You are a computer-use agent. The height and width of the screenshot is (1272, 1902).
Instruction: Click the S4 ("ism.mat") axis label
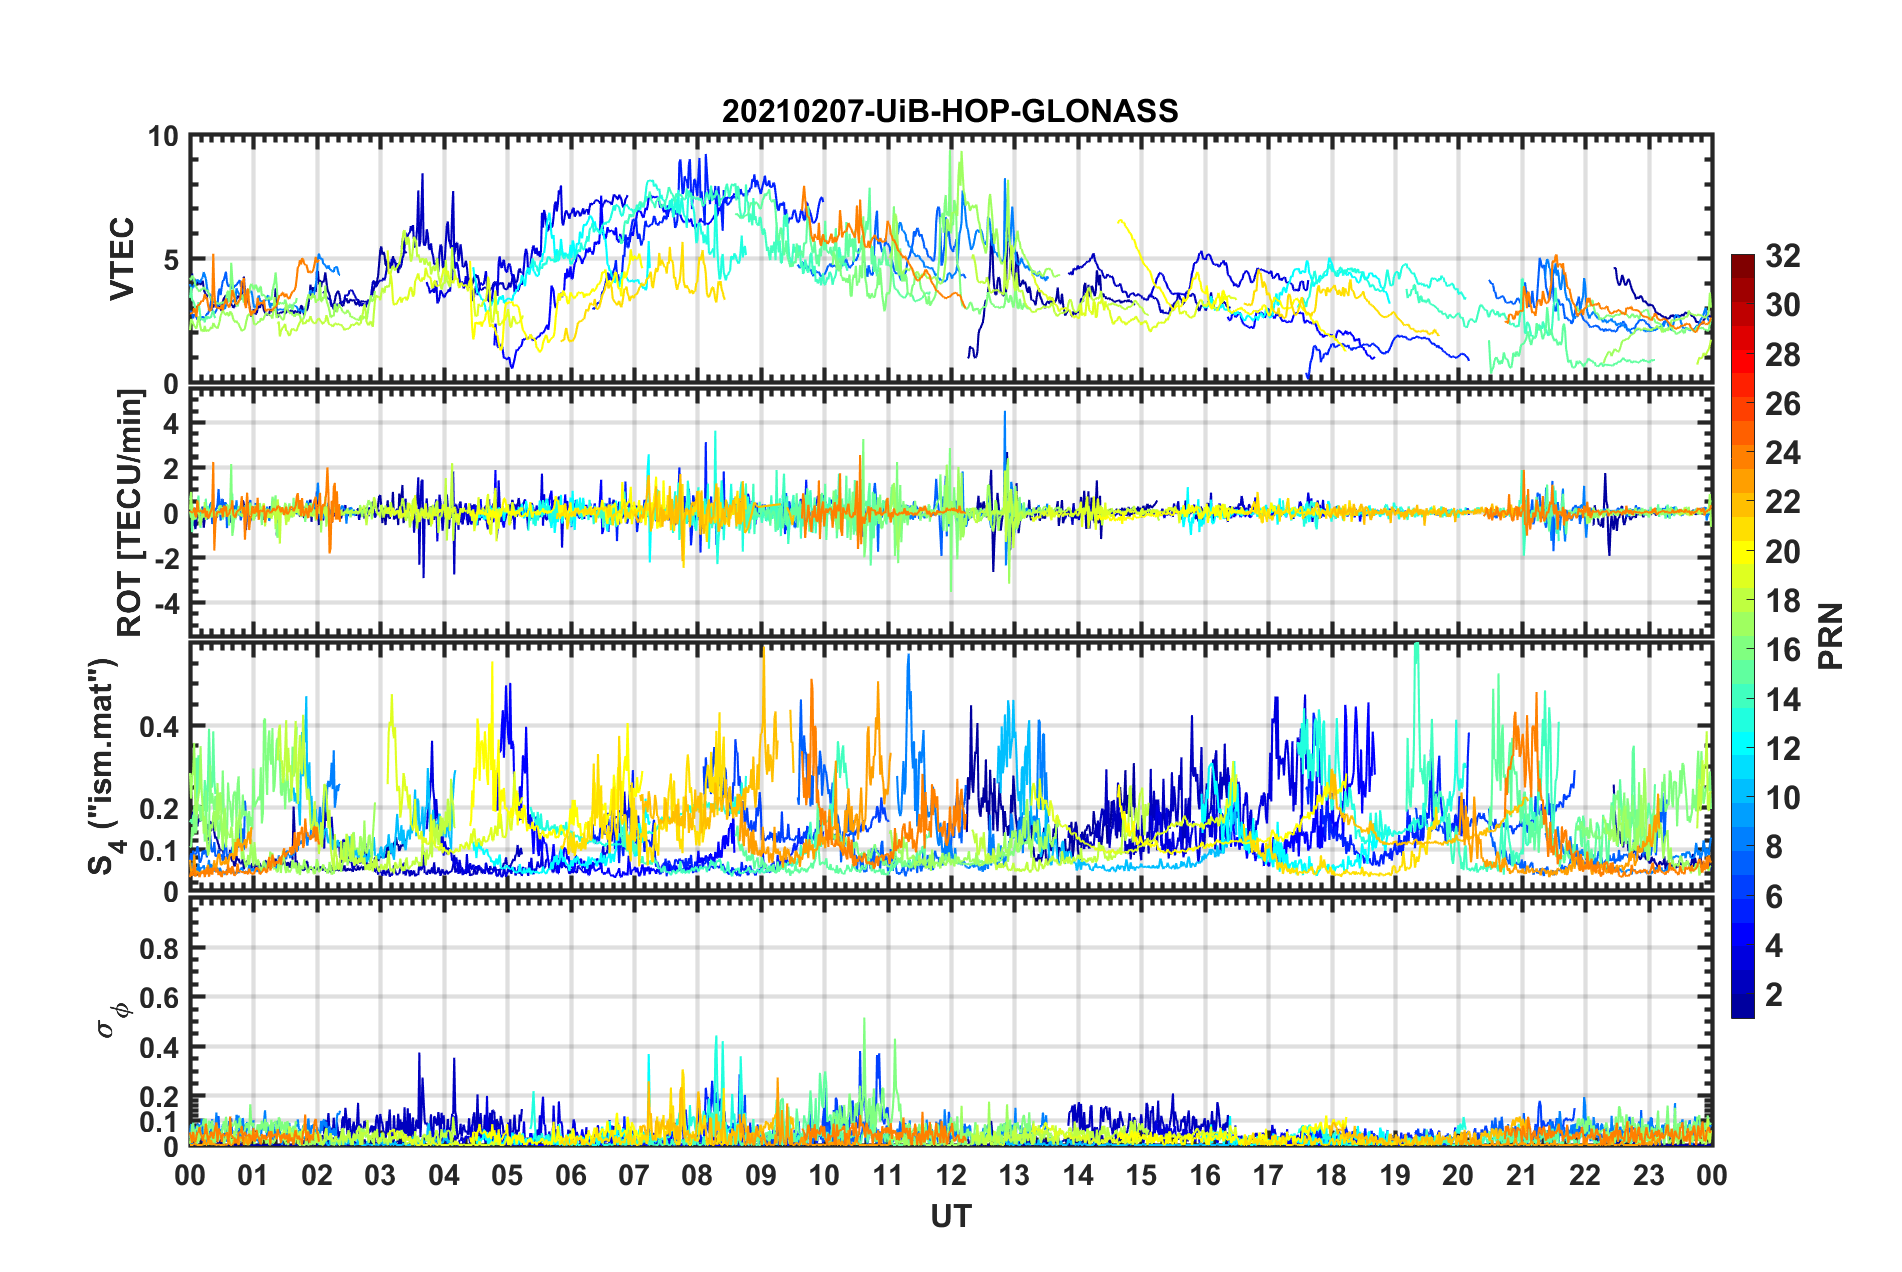pyautogui.click(x=104, y=766)
